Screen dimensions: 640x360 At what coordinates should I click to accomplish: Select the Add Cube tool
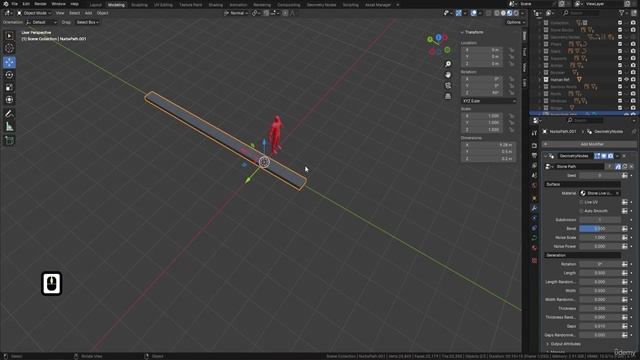point(9,140)
